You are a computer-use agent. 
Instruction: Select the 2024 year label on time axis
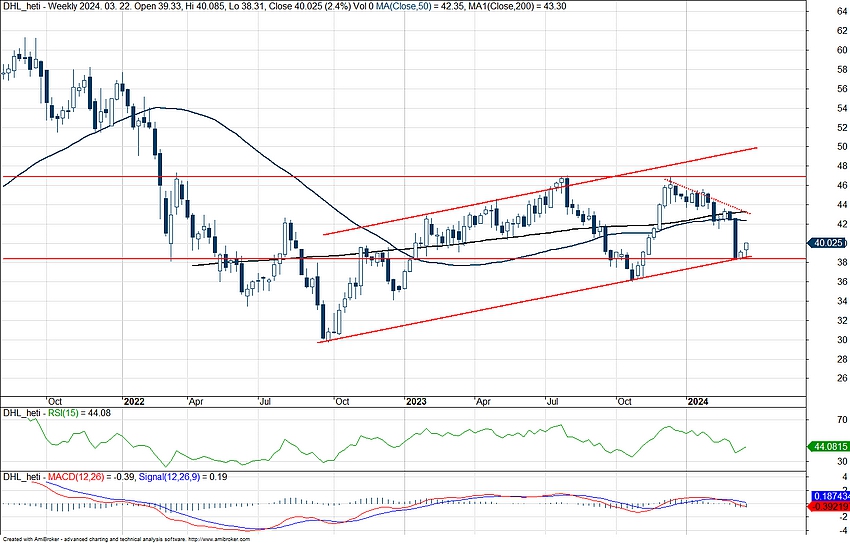(x=696, y=400)
